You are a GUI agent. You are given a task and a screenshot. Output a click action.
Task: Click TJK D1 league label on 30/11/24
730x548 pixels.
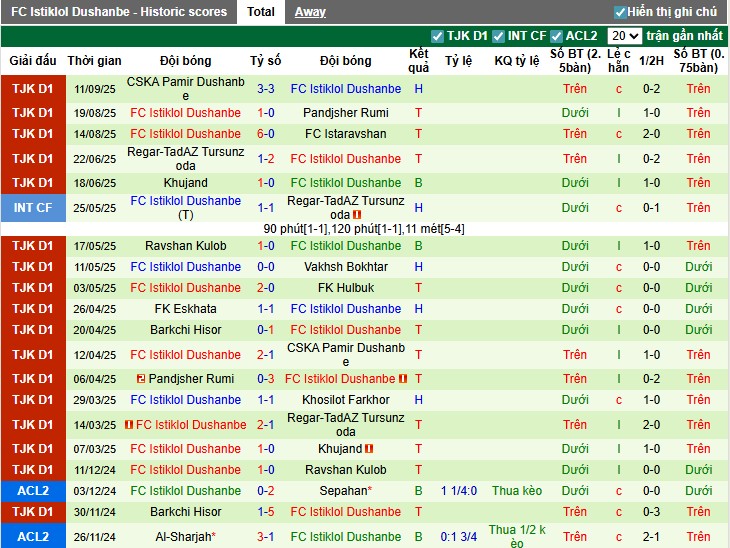coord(33,512)
